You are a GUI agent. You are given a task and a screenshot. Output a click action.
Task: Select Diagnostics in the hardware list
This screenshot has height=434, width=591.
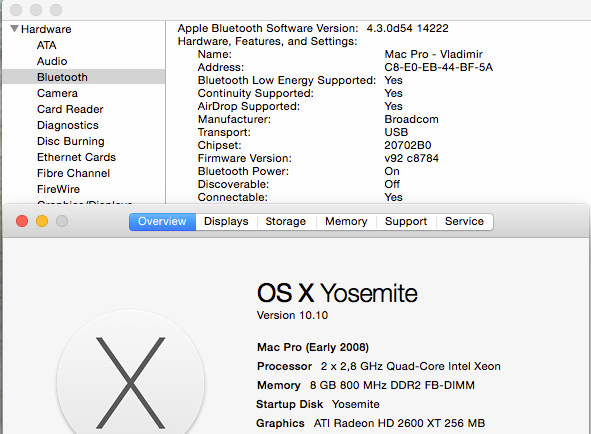68,125
